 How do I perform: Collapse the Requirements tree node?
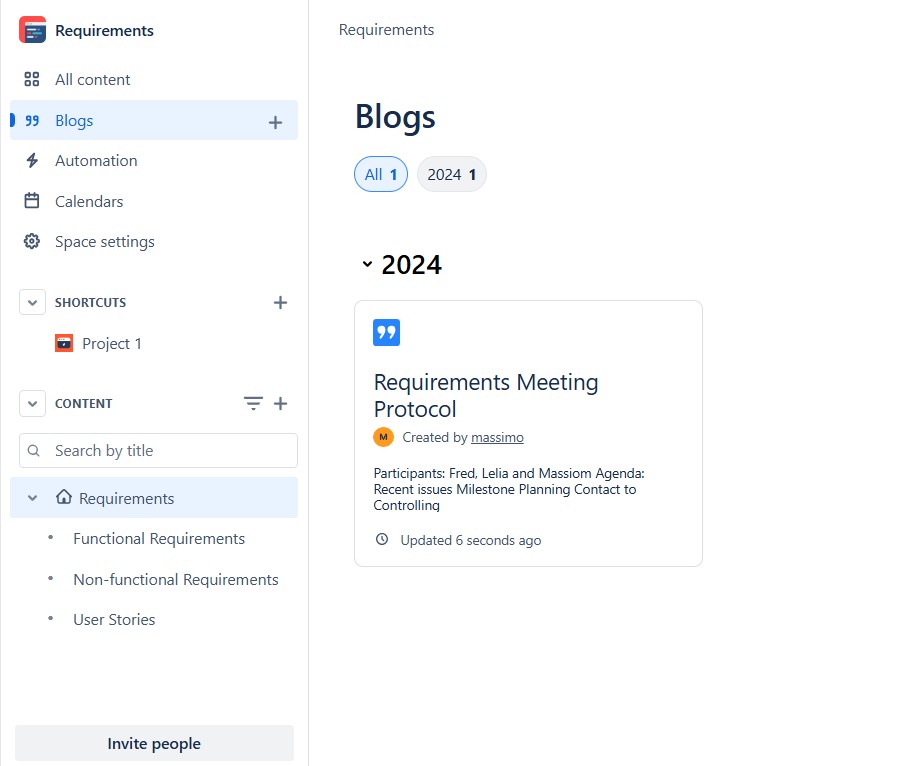pyautogui.click(x=33, y=498)
